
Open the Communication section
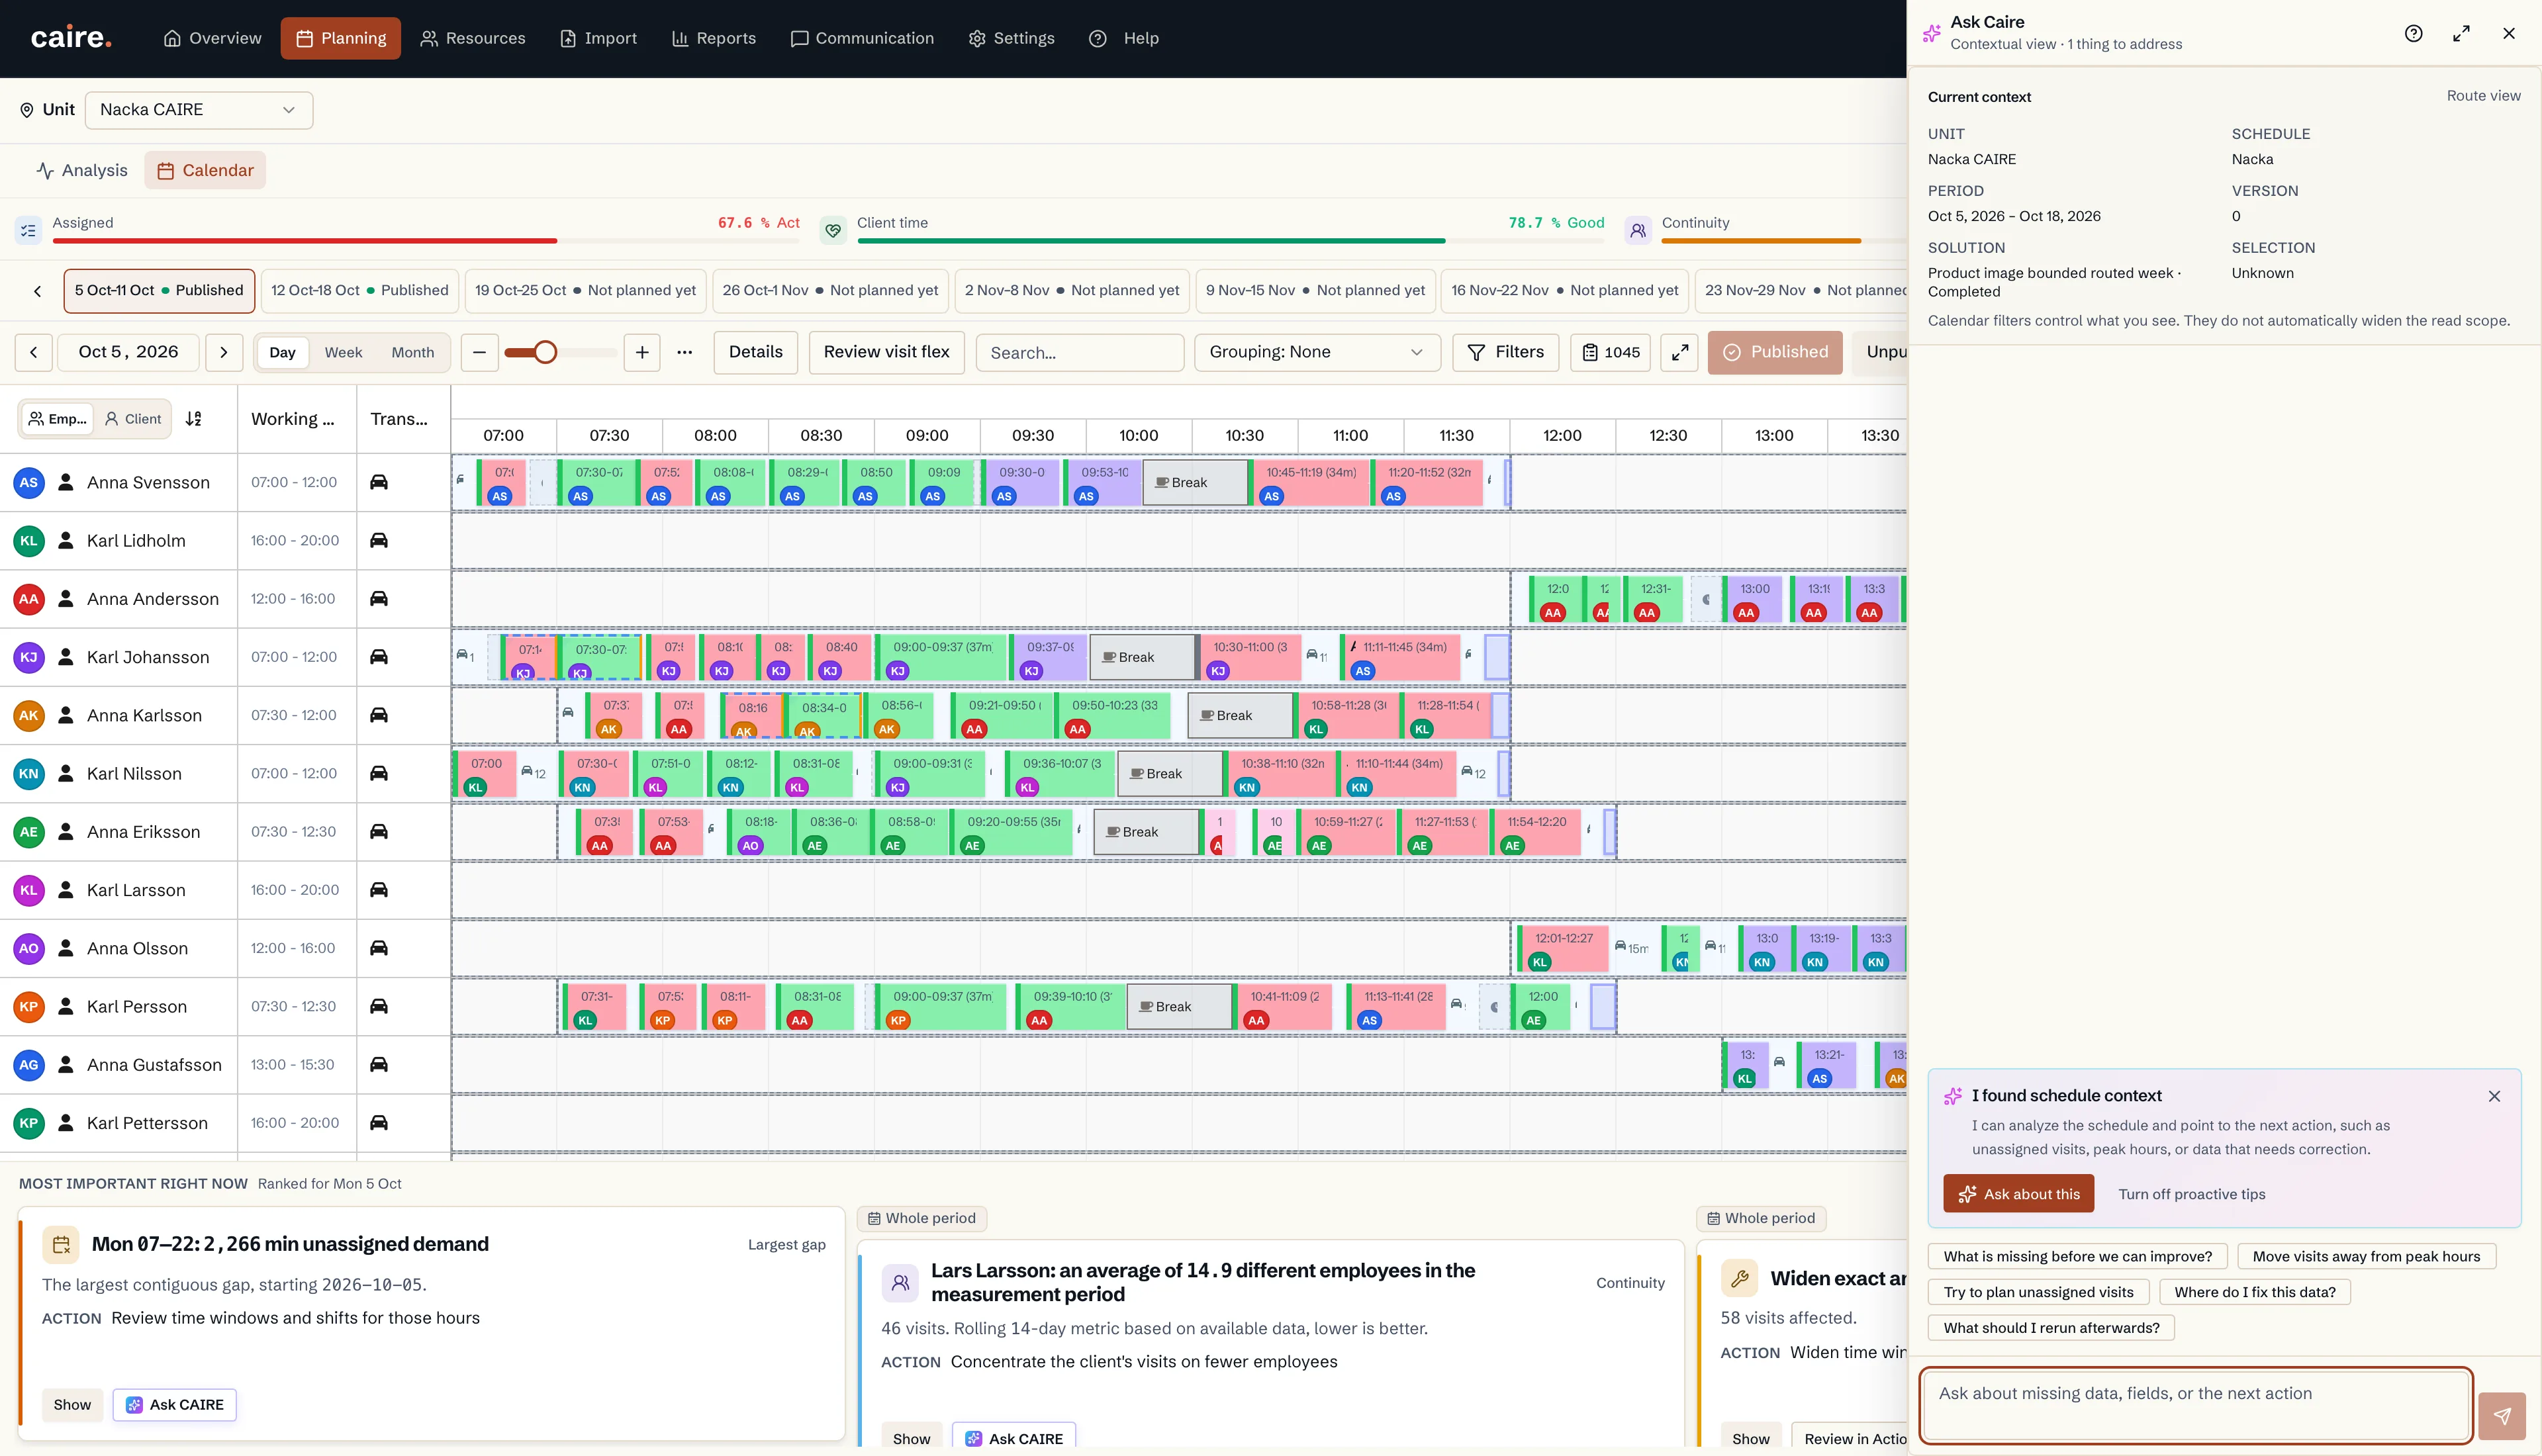[862, 38]
